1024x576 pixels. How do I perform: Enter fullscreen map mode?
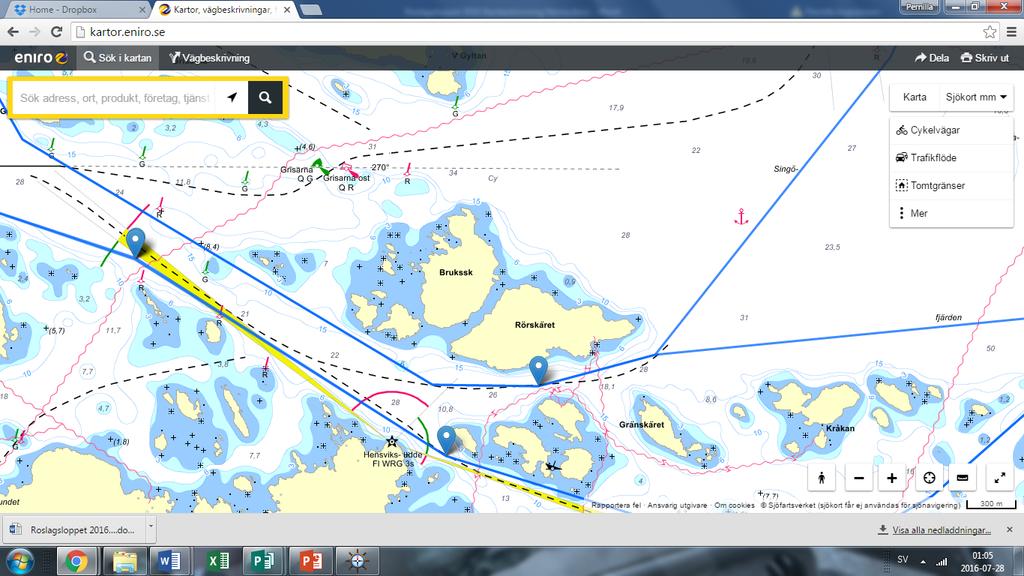(999, 478)
